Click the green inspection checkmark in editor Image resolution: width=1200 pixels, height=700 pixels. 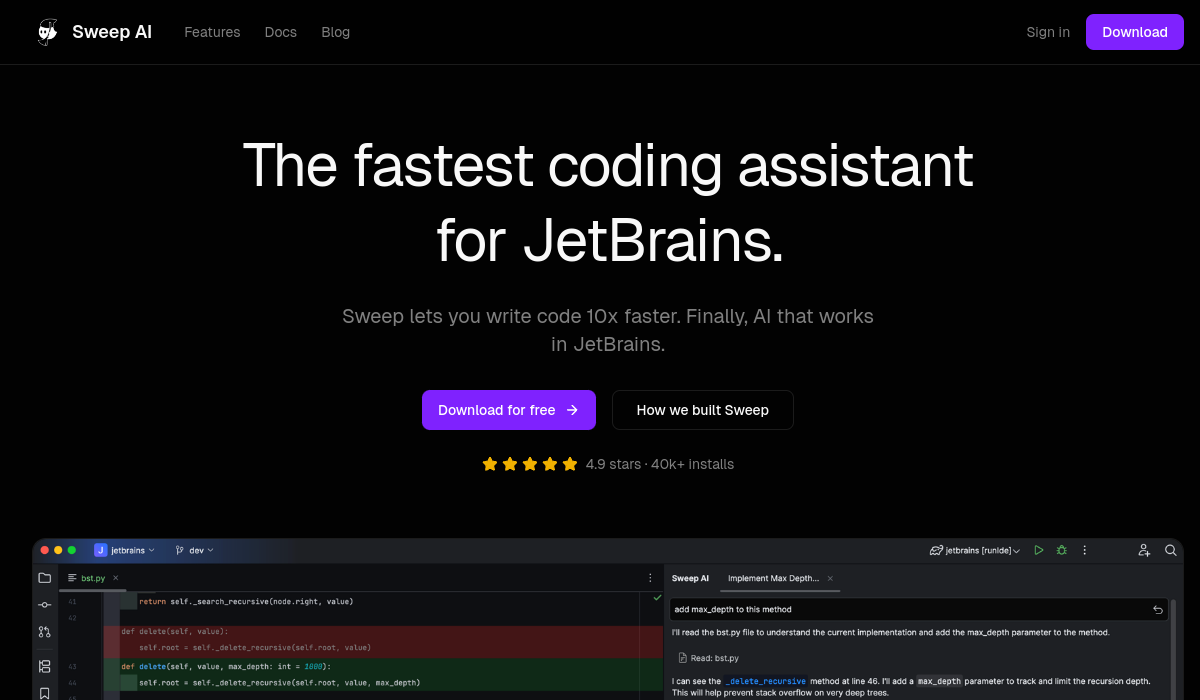[657, 597]
